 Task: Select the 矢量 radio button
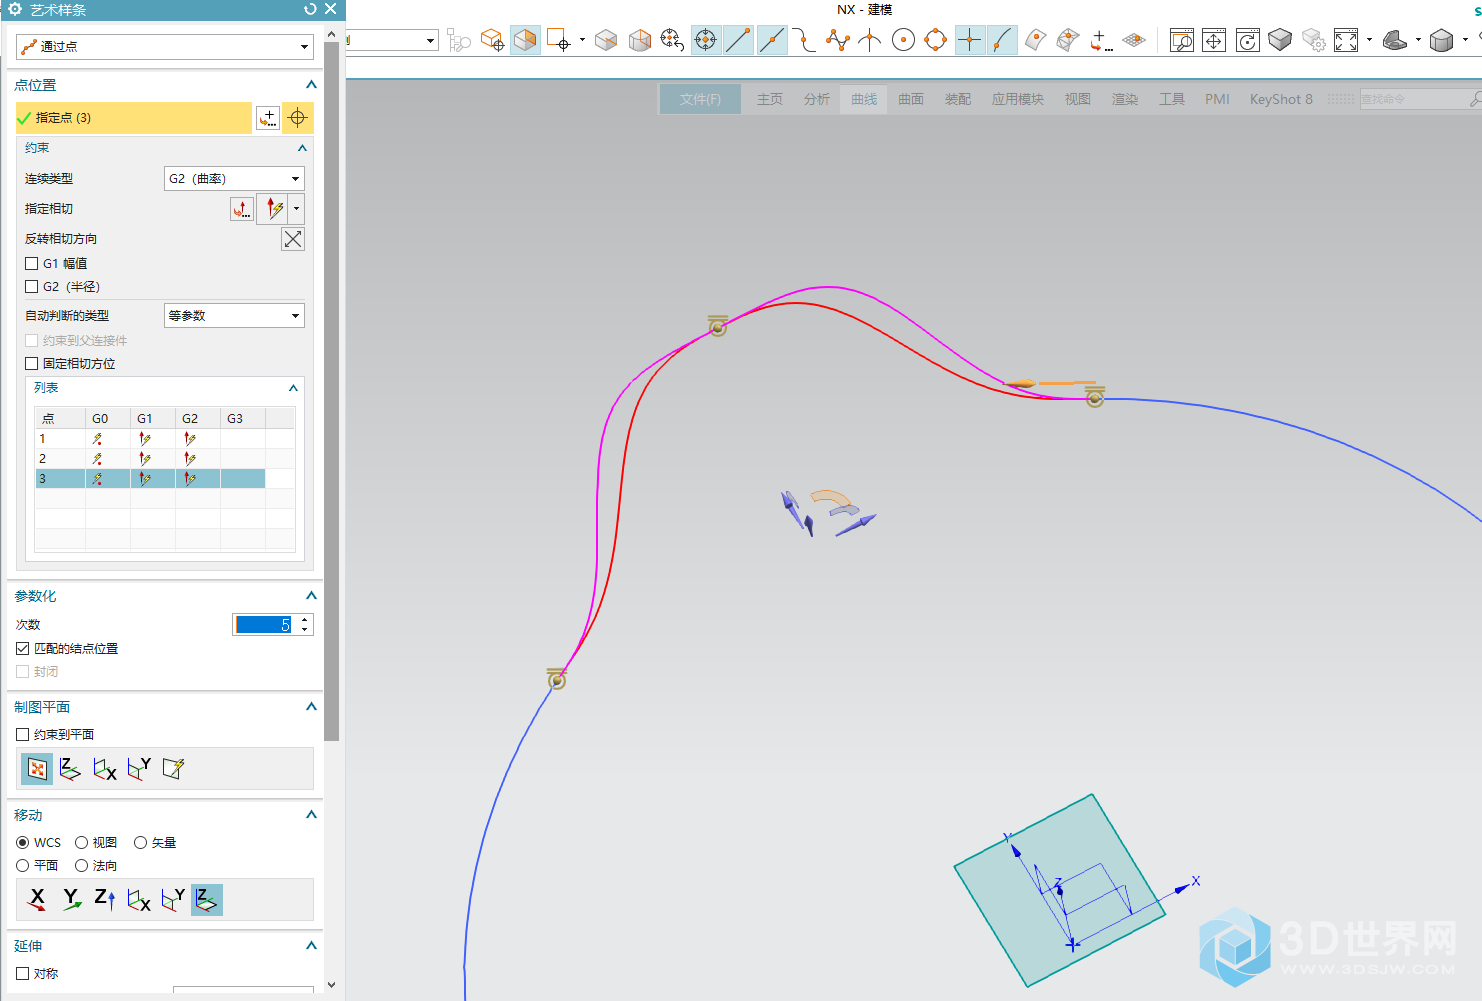141,843
